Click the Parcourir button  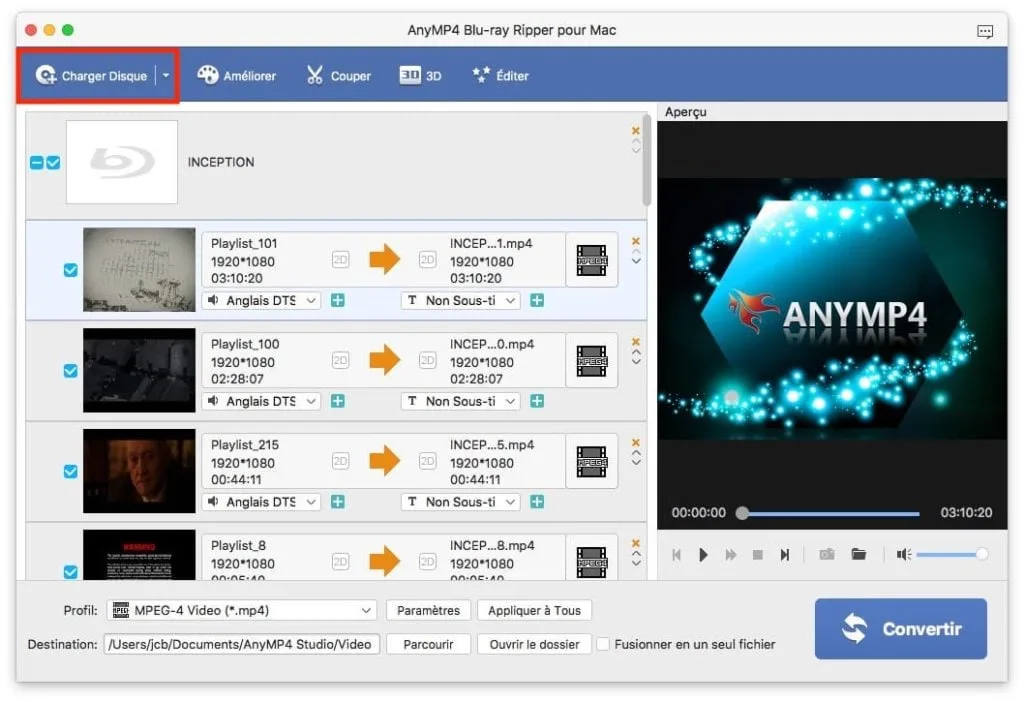(x=428, y=644)
